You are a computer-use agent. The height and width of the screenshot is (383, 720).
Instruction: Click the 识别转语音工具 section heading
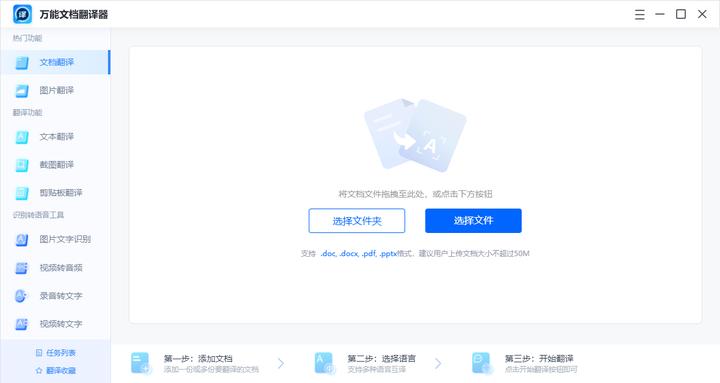(x=39, y=215)
